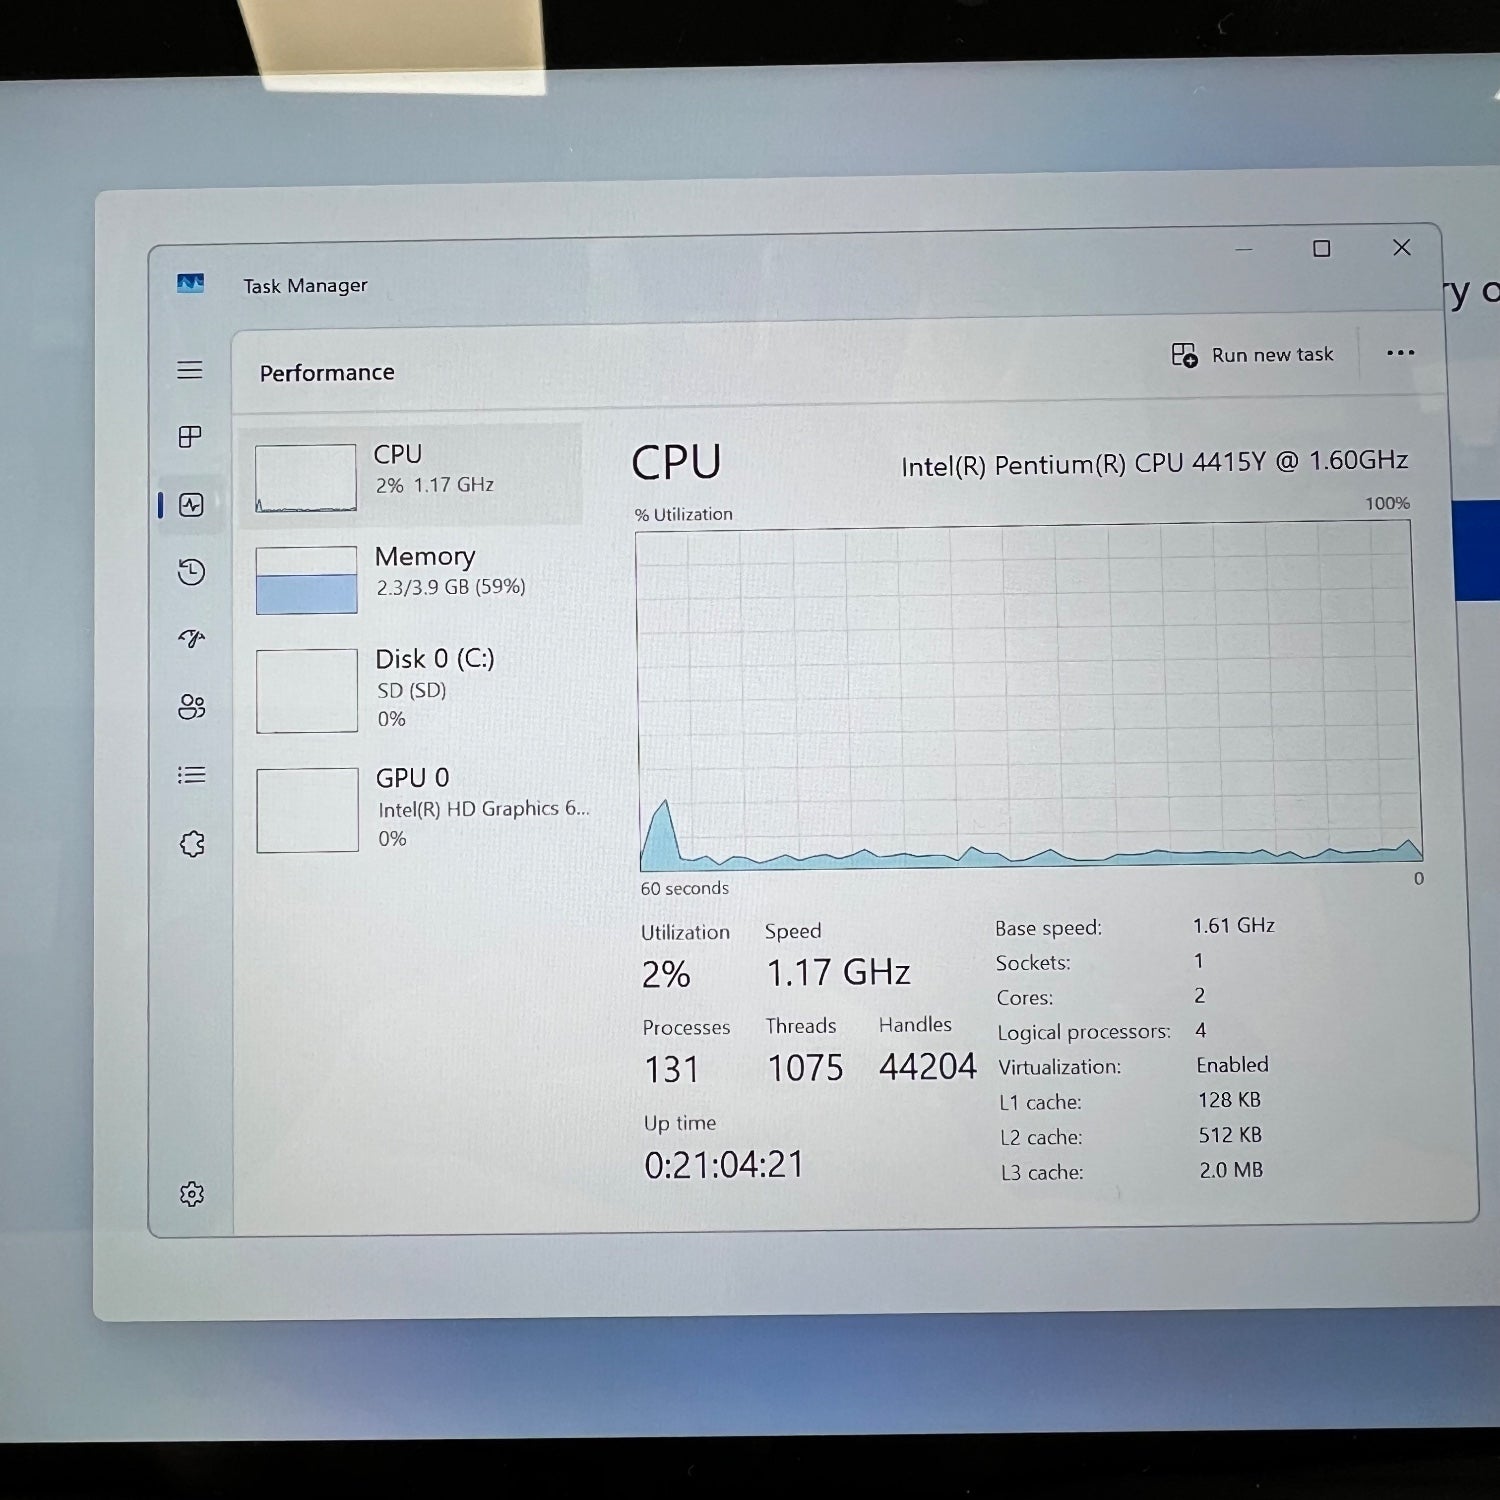Click the Task Manager app icon
This screenshot has width=1500, height=1500.
[190, 283]
